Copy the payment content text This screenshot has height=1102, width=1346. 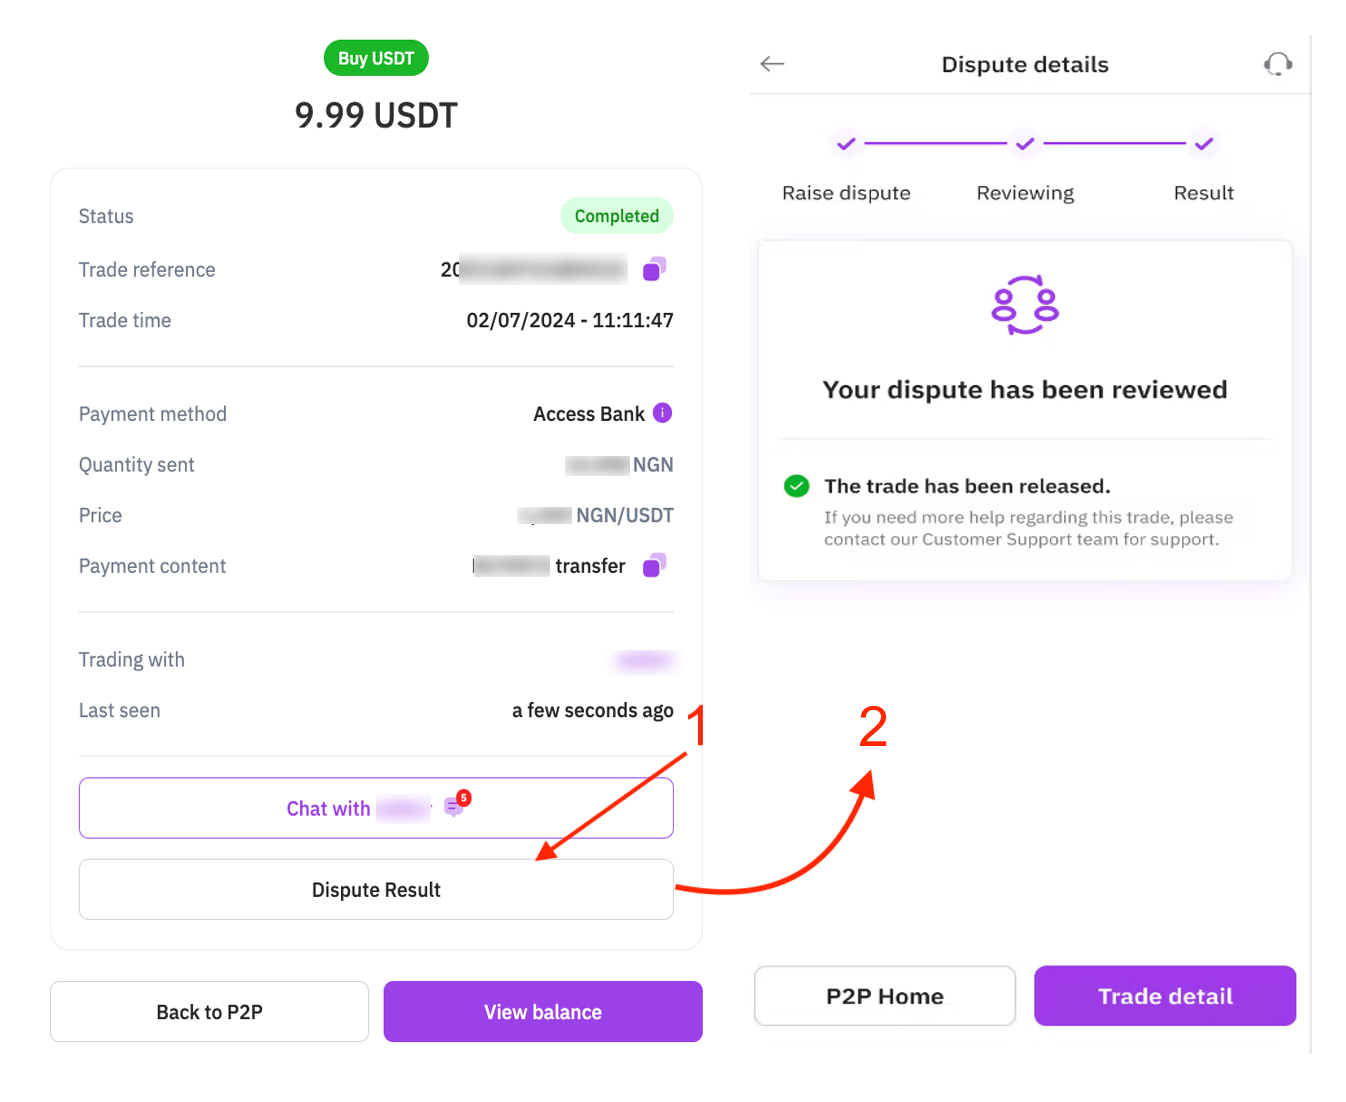[654, 565]
